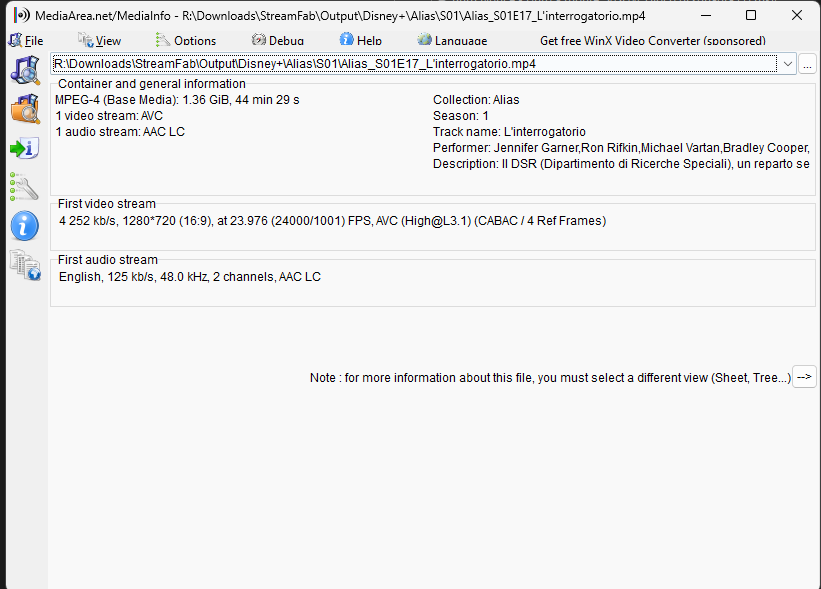Click the 'MPEG-4 (Base Media): 1.36 GiB' line
Image resolution: width=821 pixels, height=589 pixels.
tap(177, 100)
